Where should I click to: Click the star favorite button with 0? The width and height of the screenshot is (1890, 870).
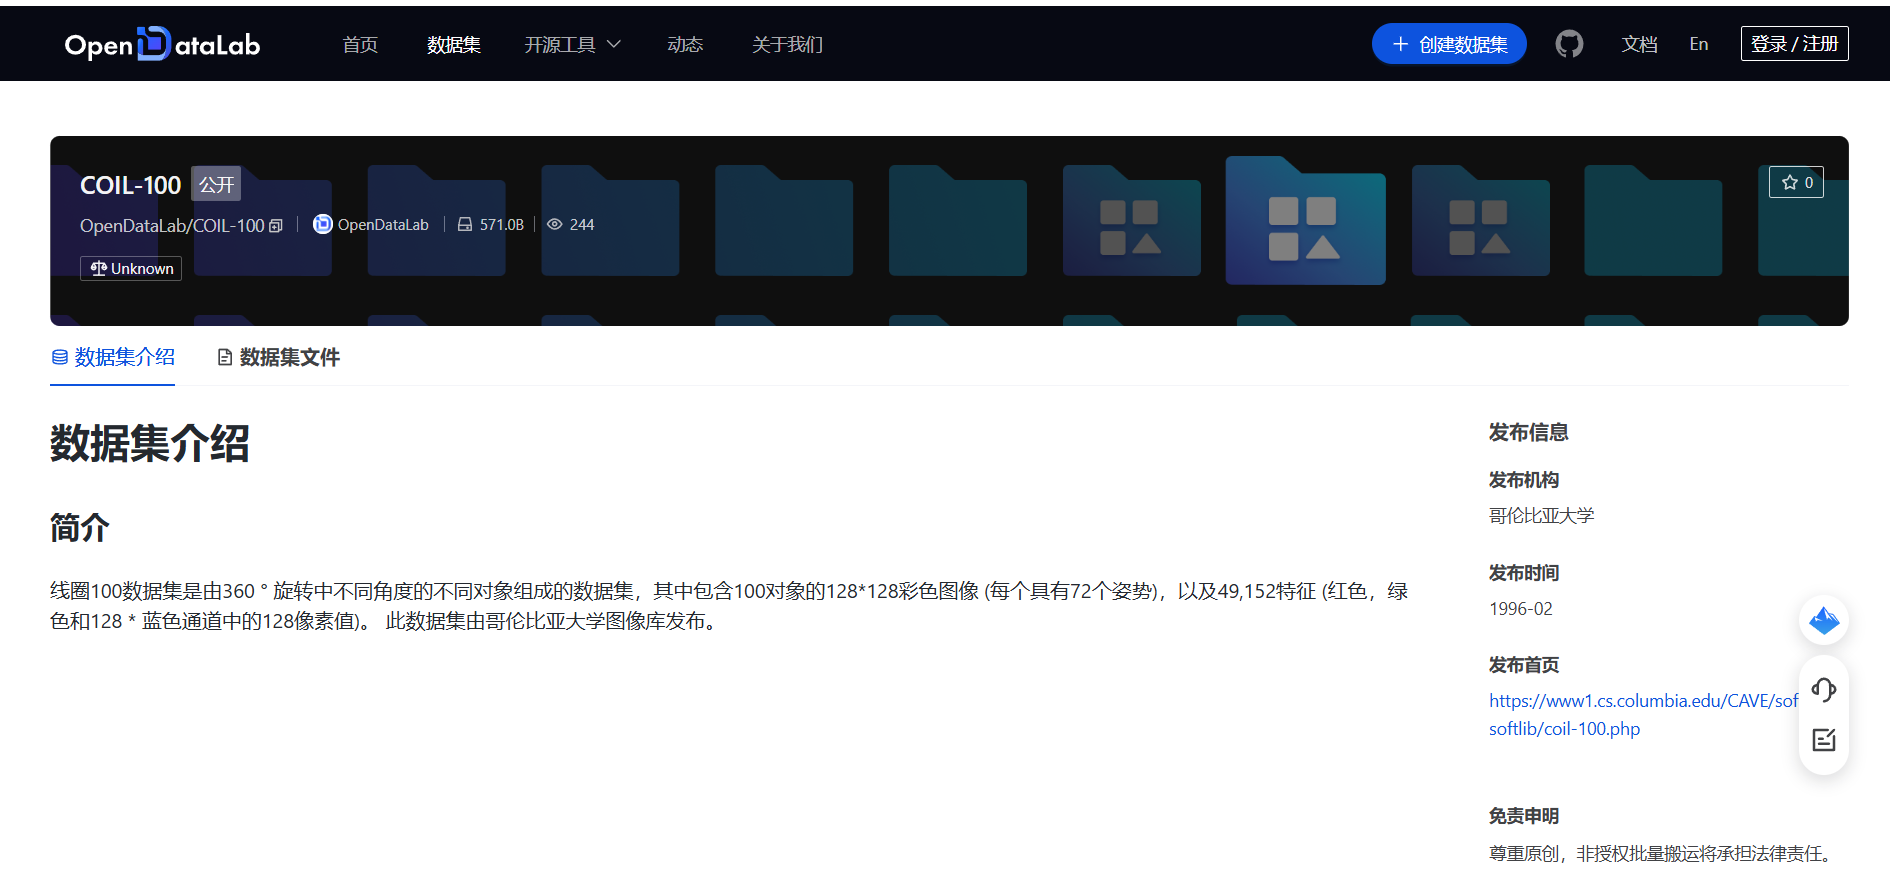(1796, 182)
